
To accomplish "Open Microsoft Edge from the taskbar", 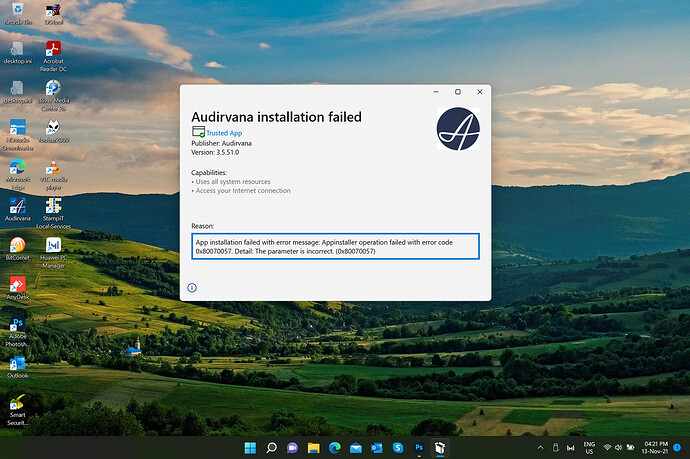I will tap(334, 448).
